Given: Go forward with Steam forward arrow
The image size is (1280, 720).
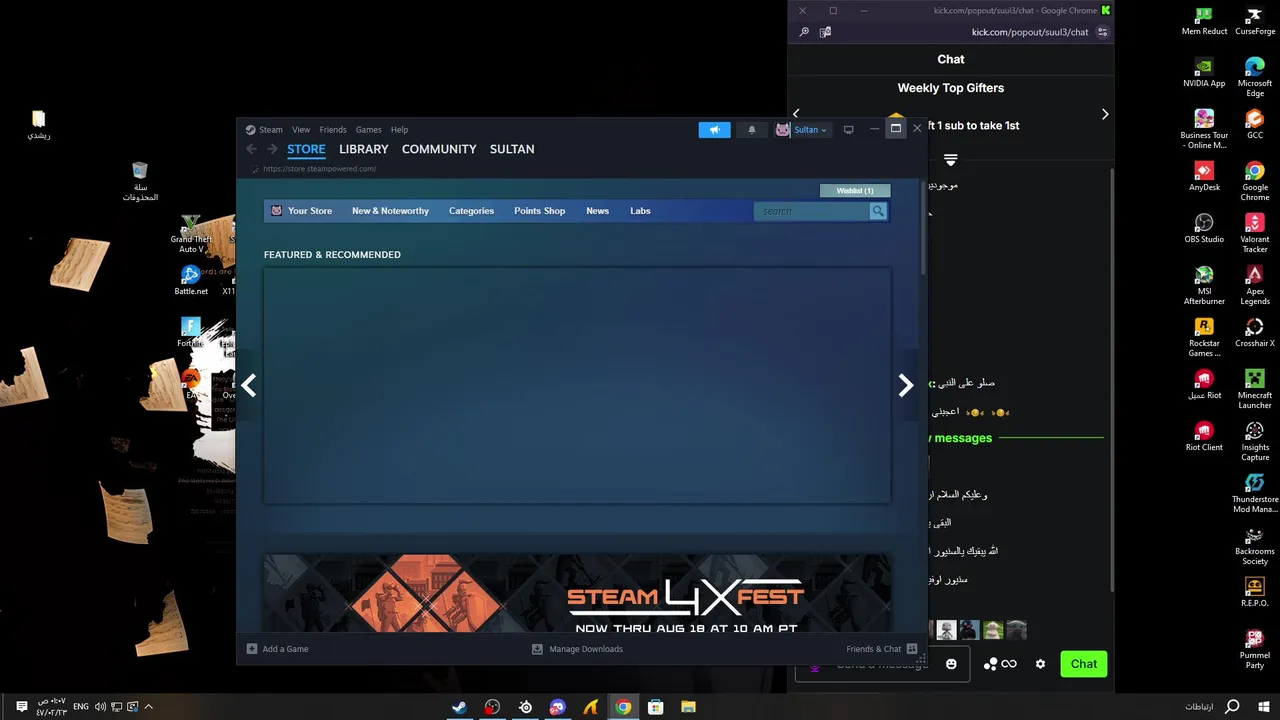Looking at the screenshot, I should (x=272, y=149).
